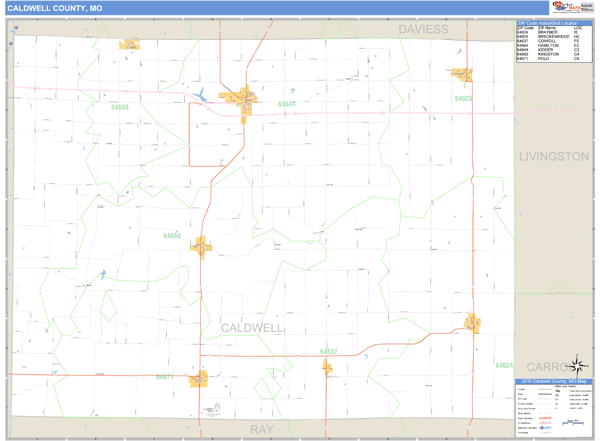This screenshot has width=600, height=441.
Task: Click the DAVIESS county label
Action: pos(423,29)
